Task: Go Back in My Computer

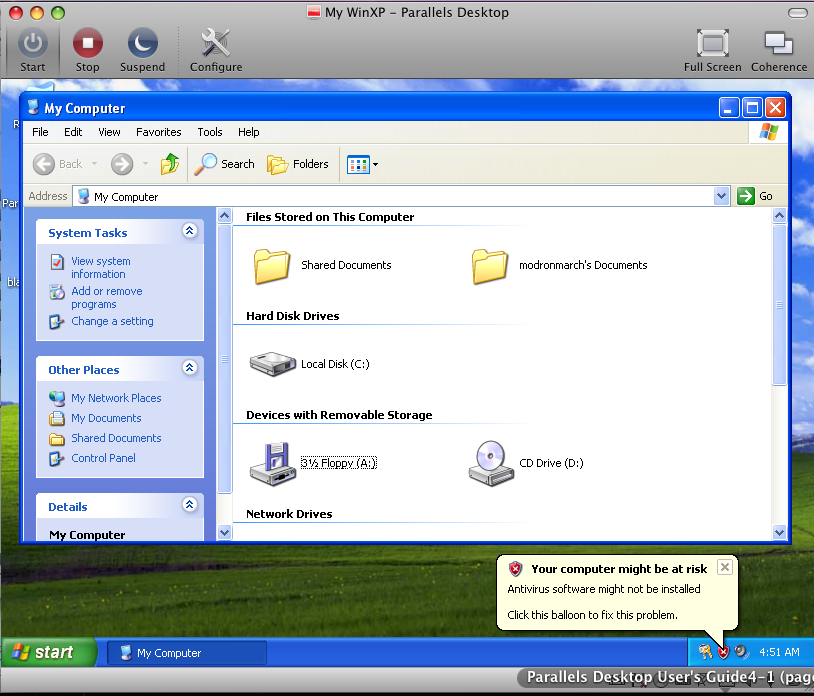Action: pos(58,164)
